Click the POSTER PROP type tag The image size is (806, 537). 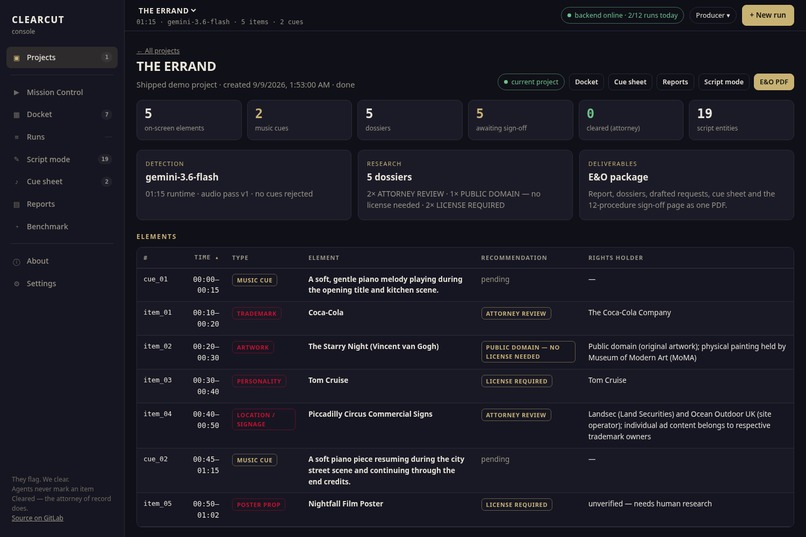[259, 505]
